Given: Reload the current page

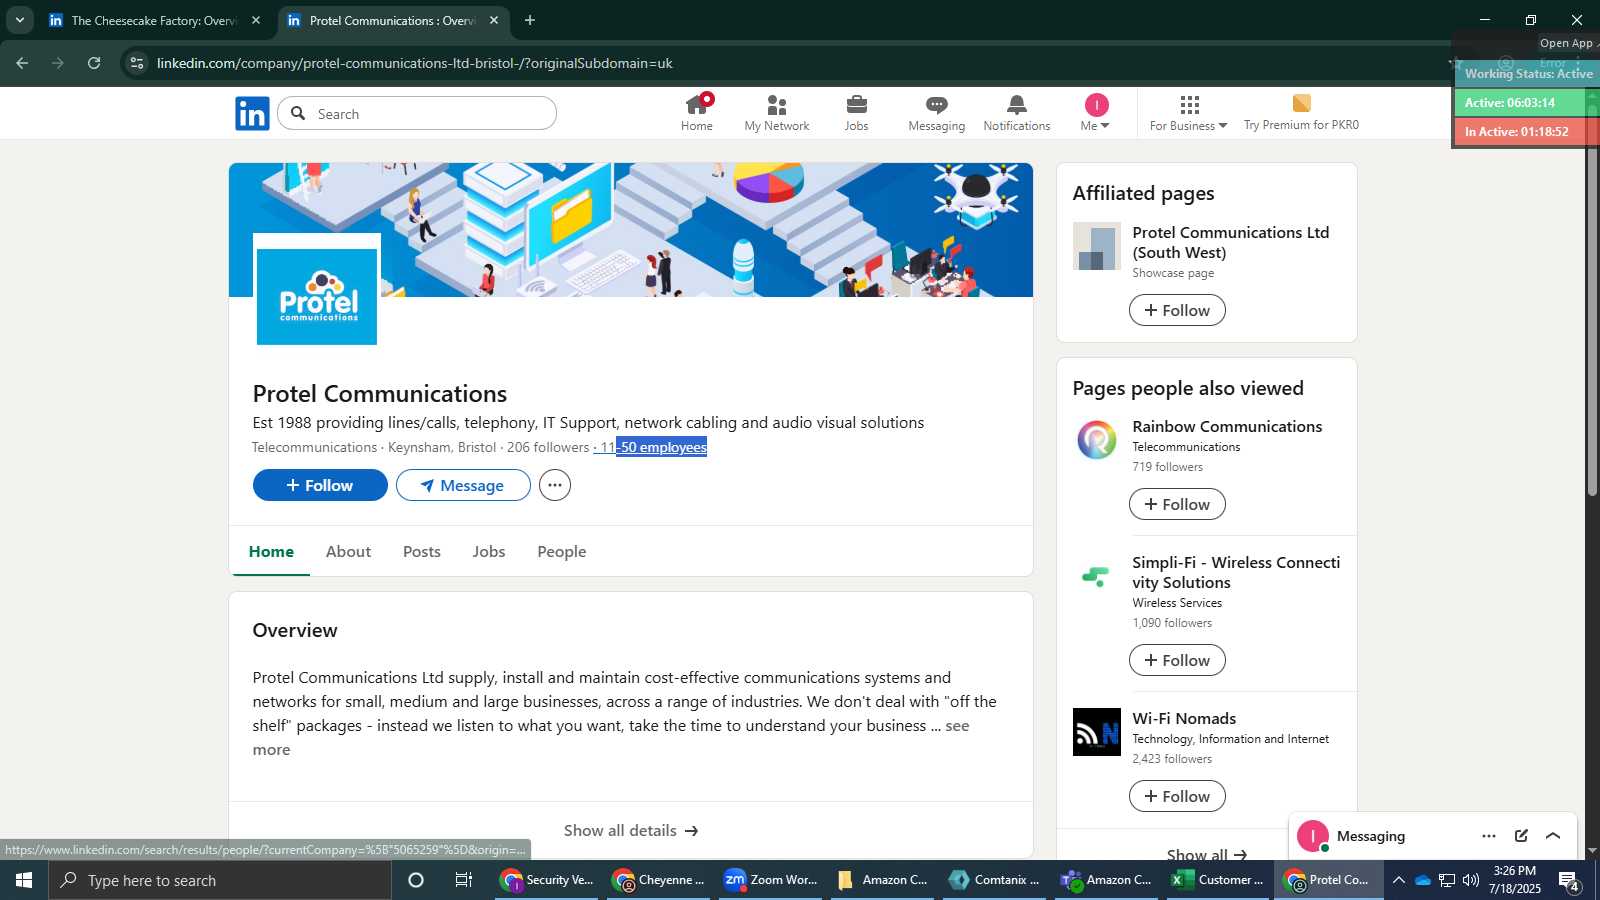Looking at the screenshot, I should tap(94, 63).
